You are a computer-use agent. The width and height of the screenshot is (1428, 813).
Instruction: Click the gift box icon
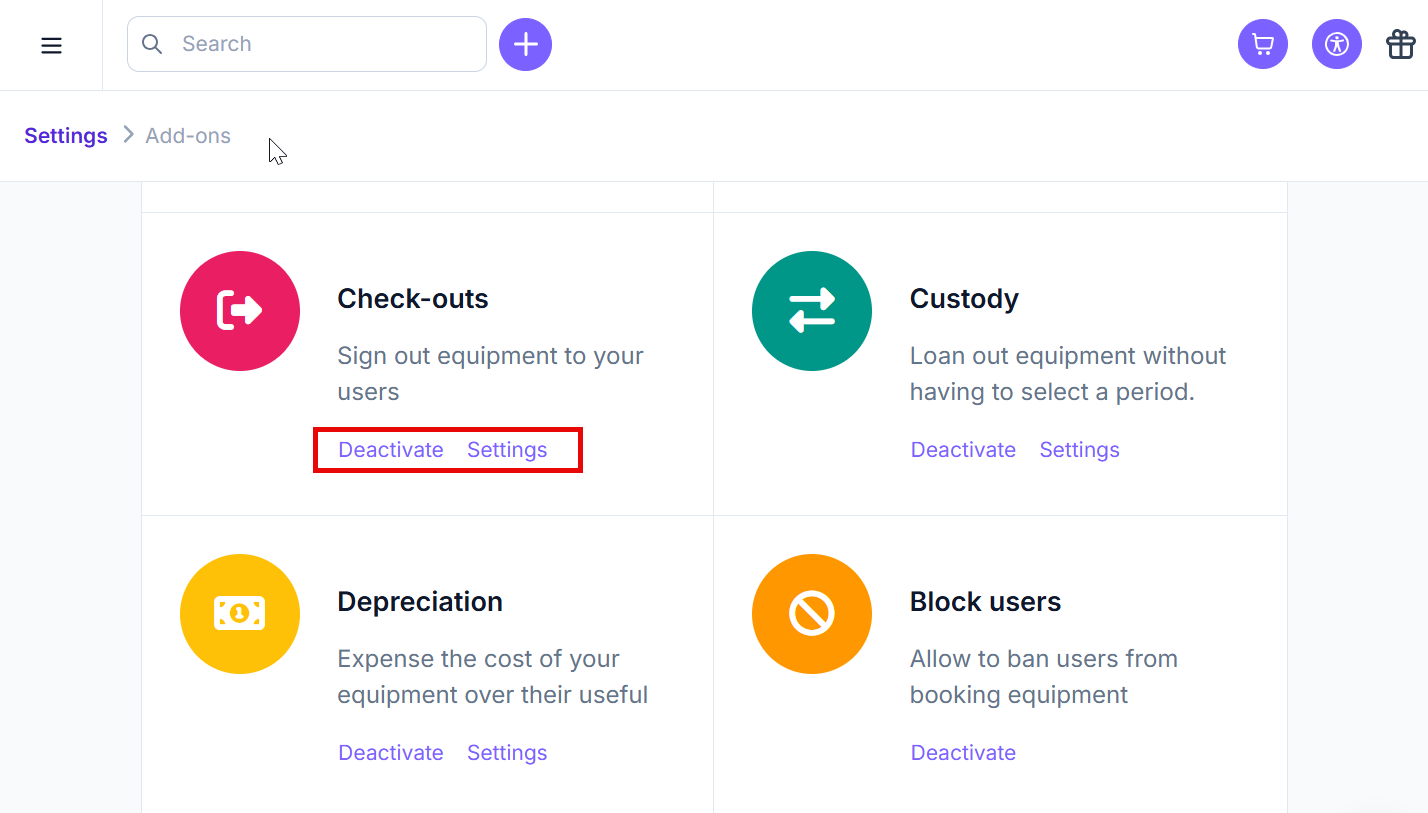[1400, 44]
